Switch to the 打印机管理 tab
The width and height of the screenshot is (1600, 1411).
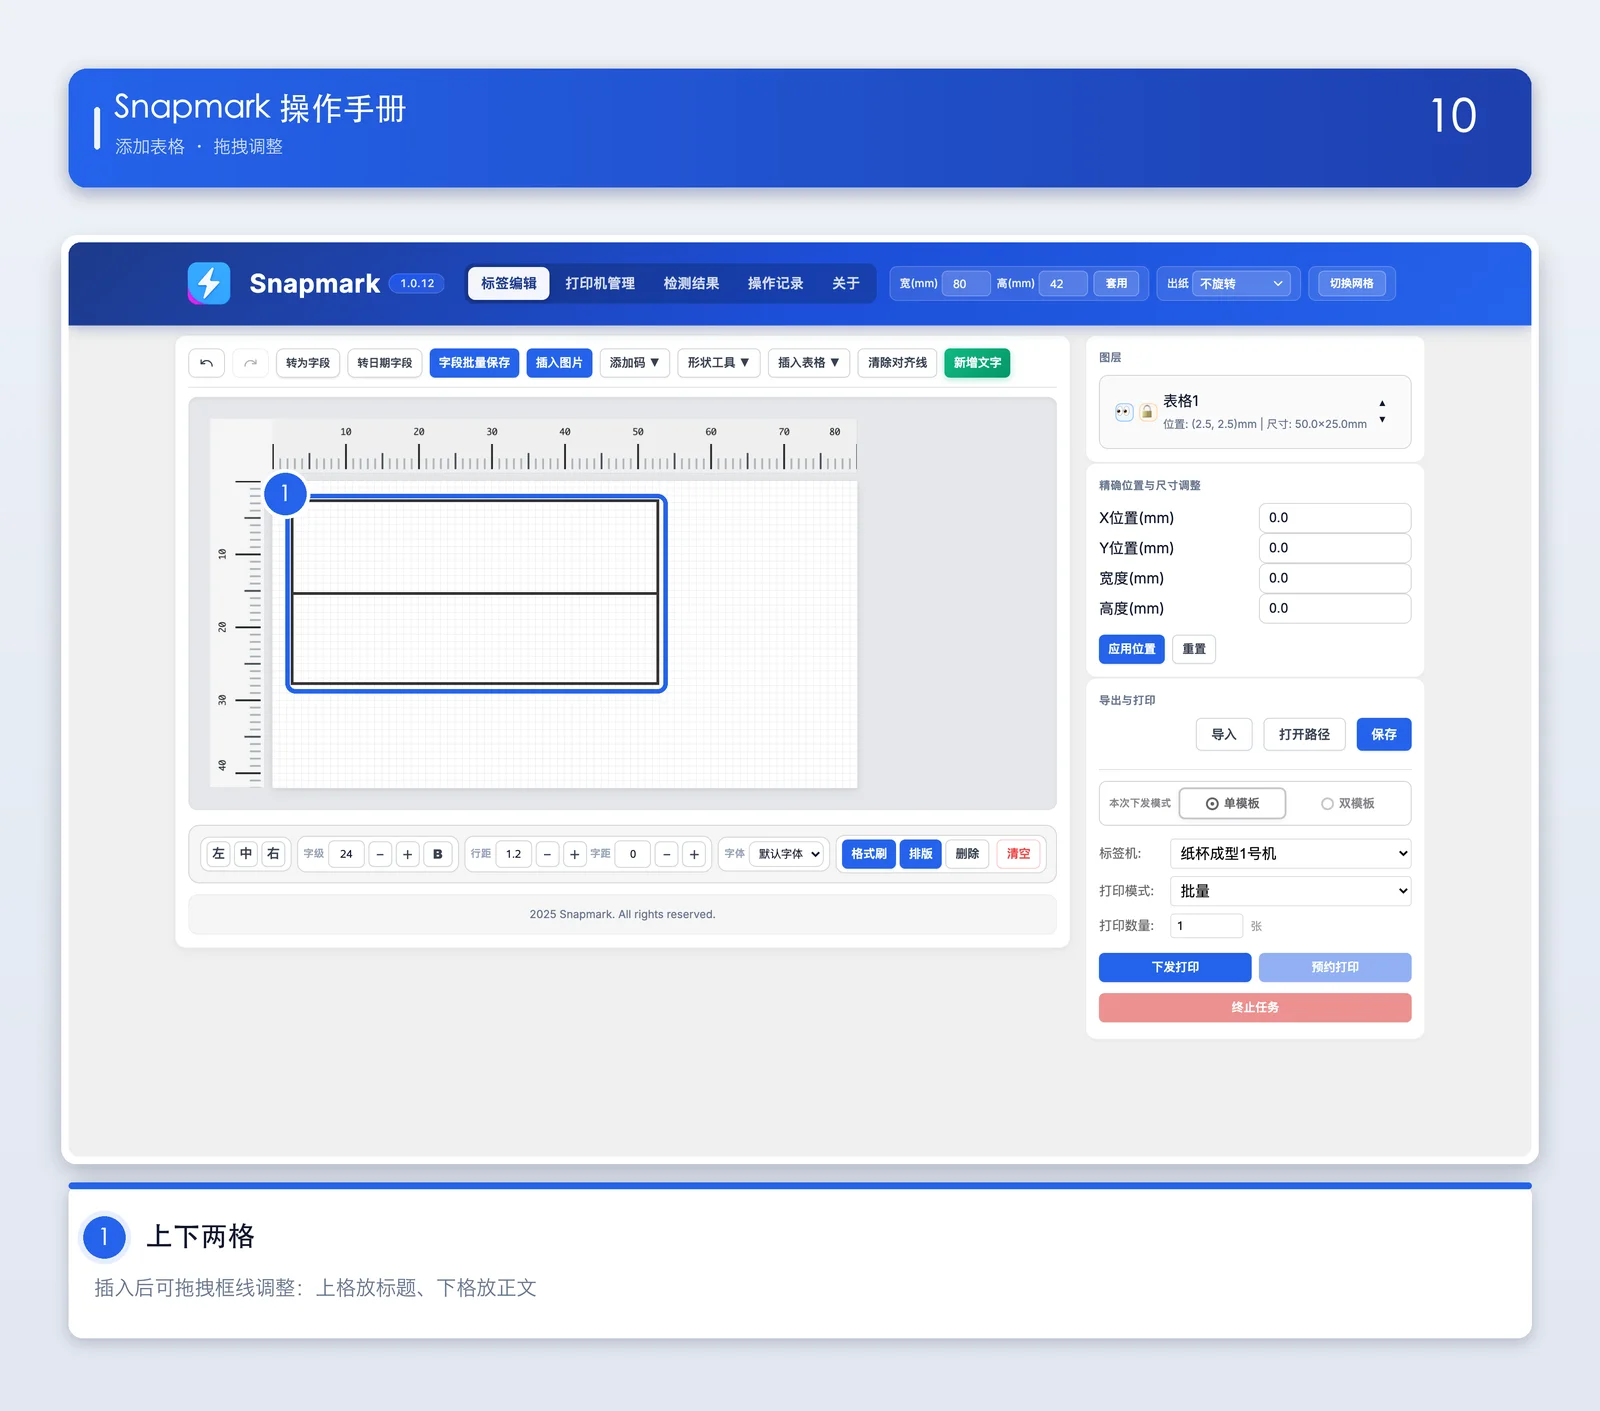(x=600, y=283)
